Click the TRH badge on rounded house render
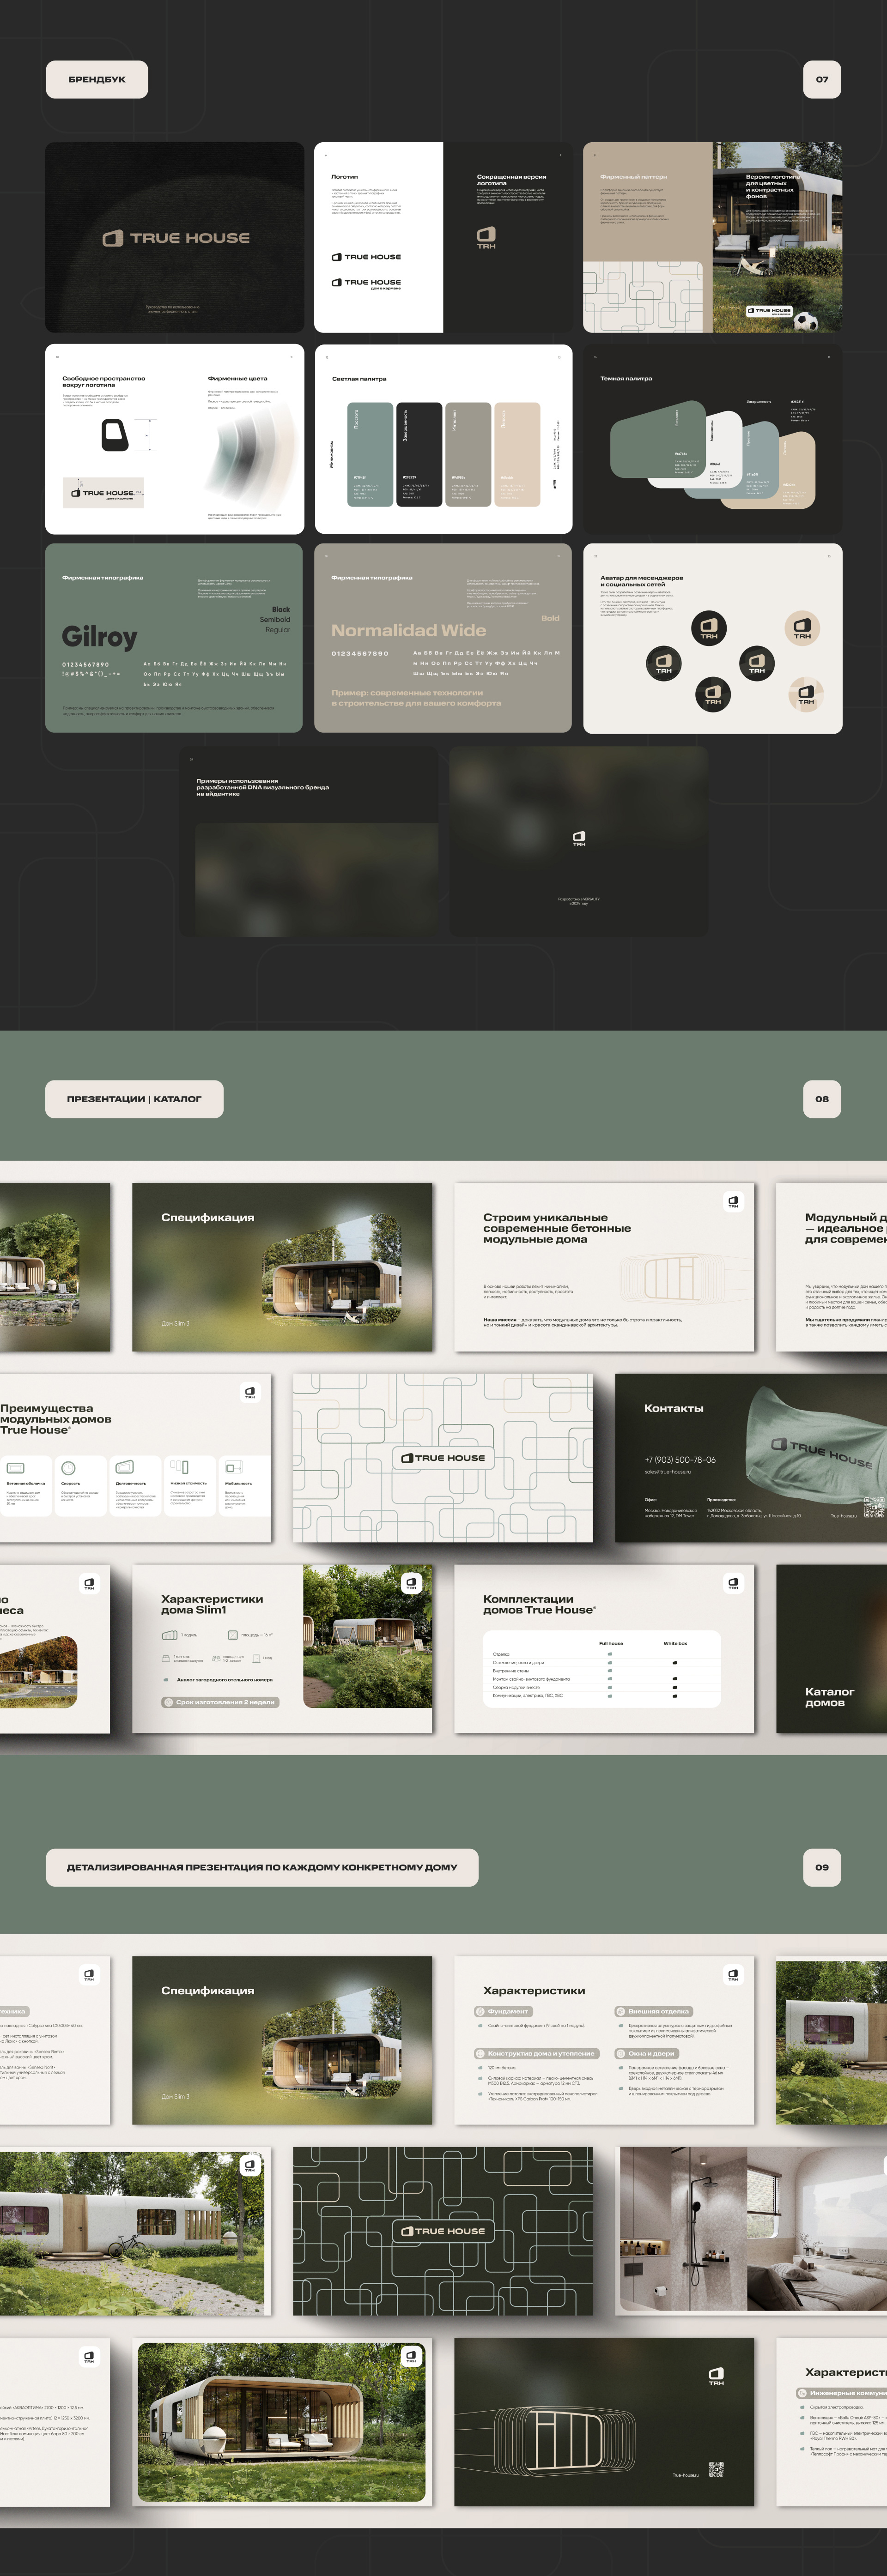 411,2357
